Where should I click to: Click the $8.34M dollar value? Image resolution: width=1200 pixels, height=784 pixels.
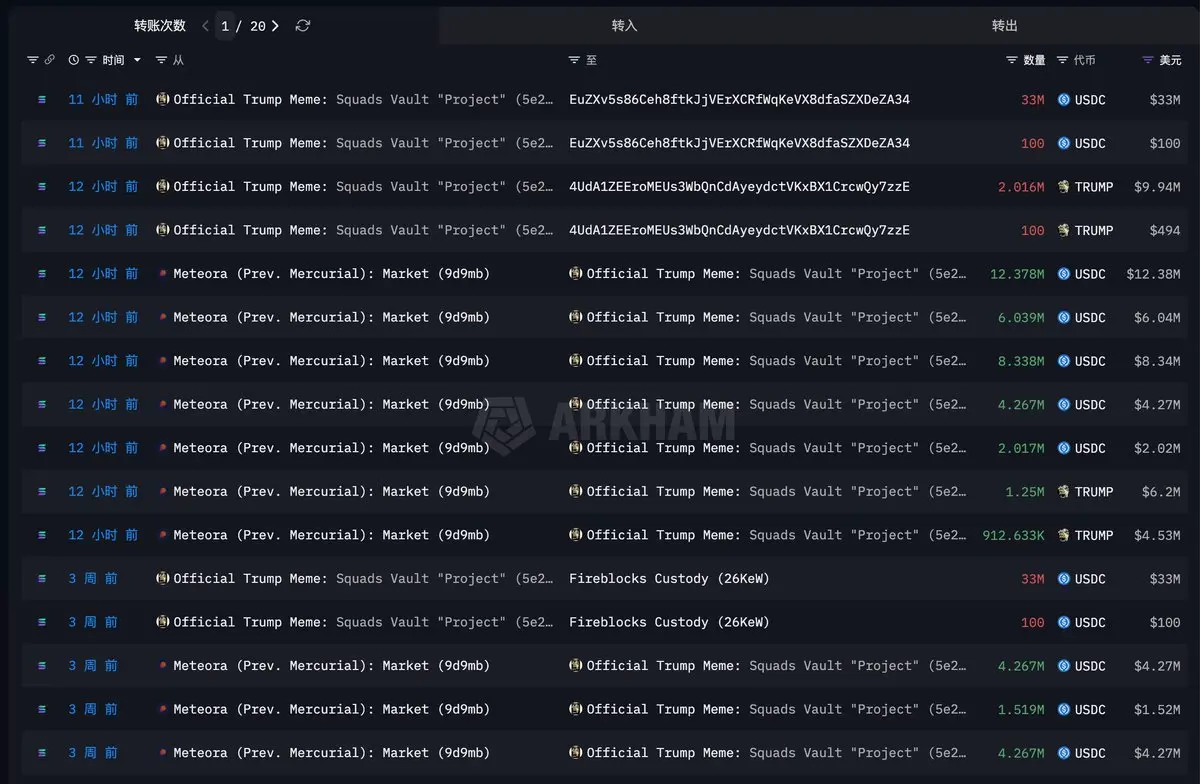1157,361
